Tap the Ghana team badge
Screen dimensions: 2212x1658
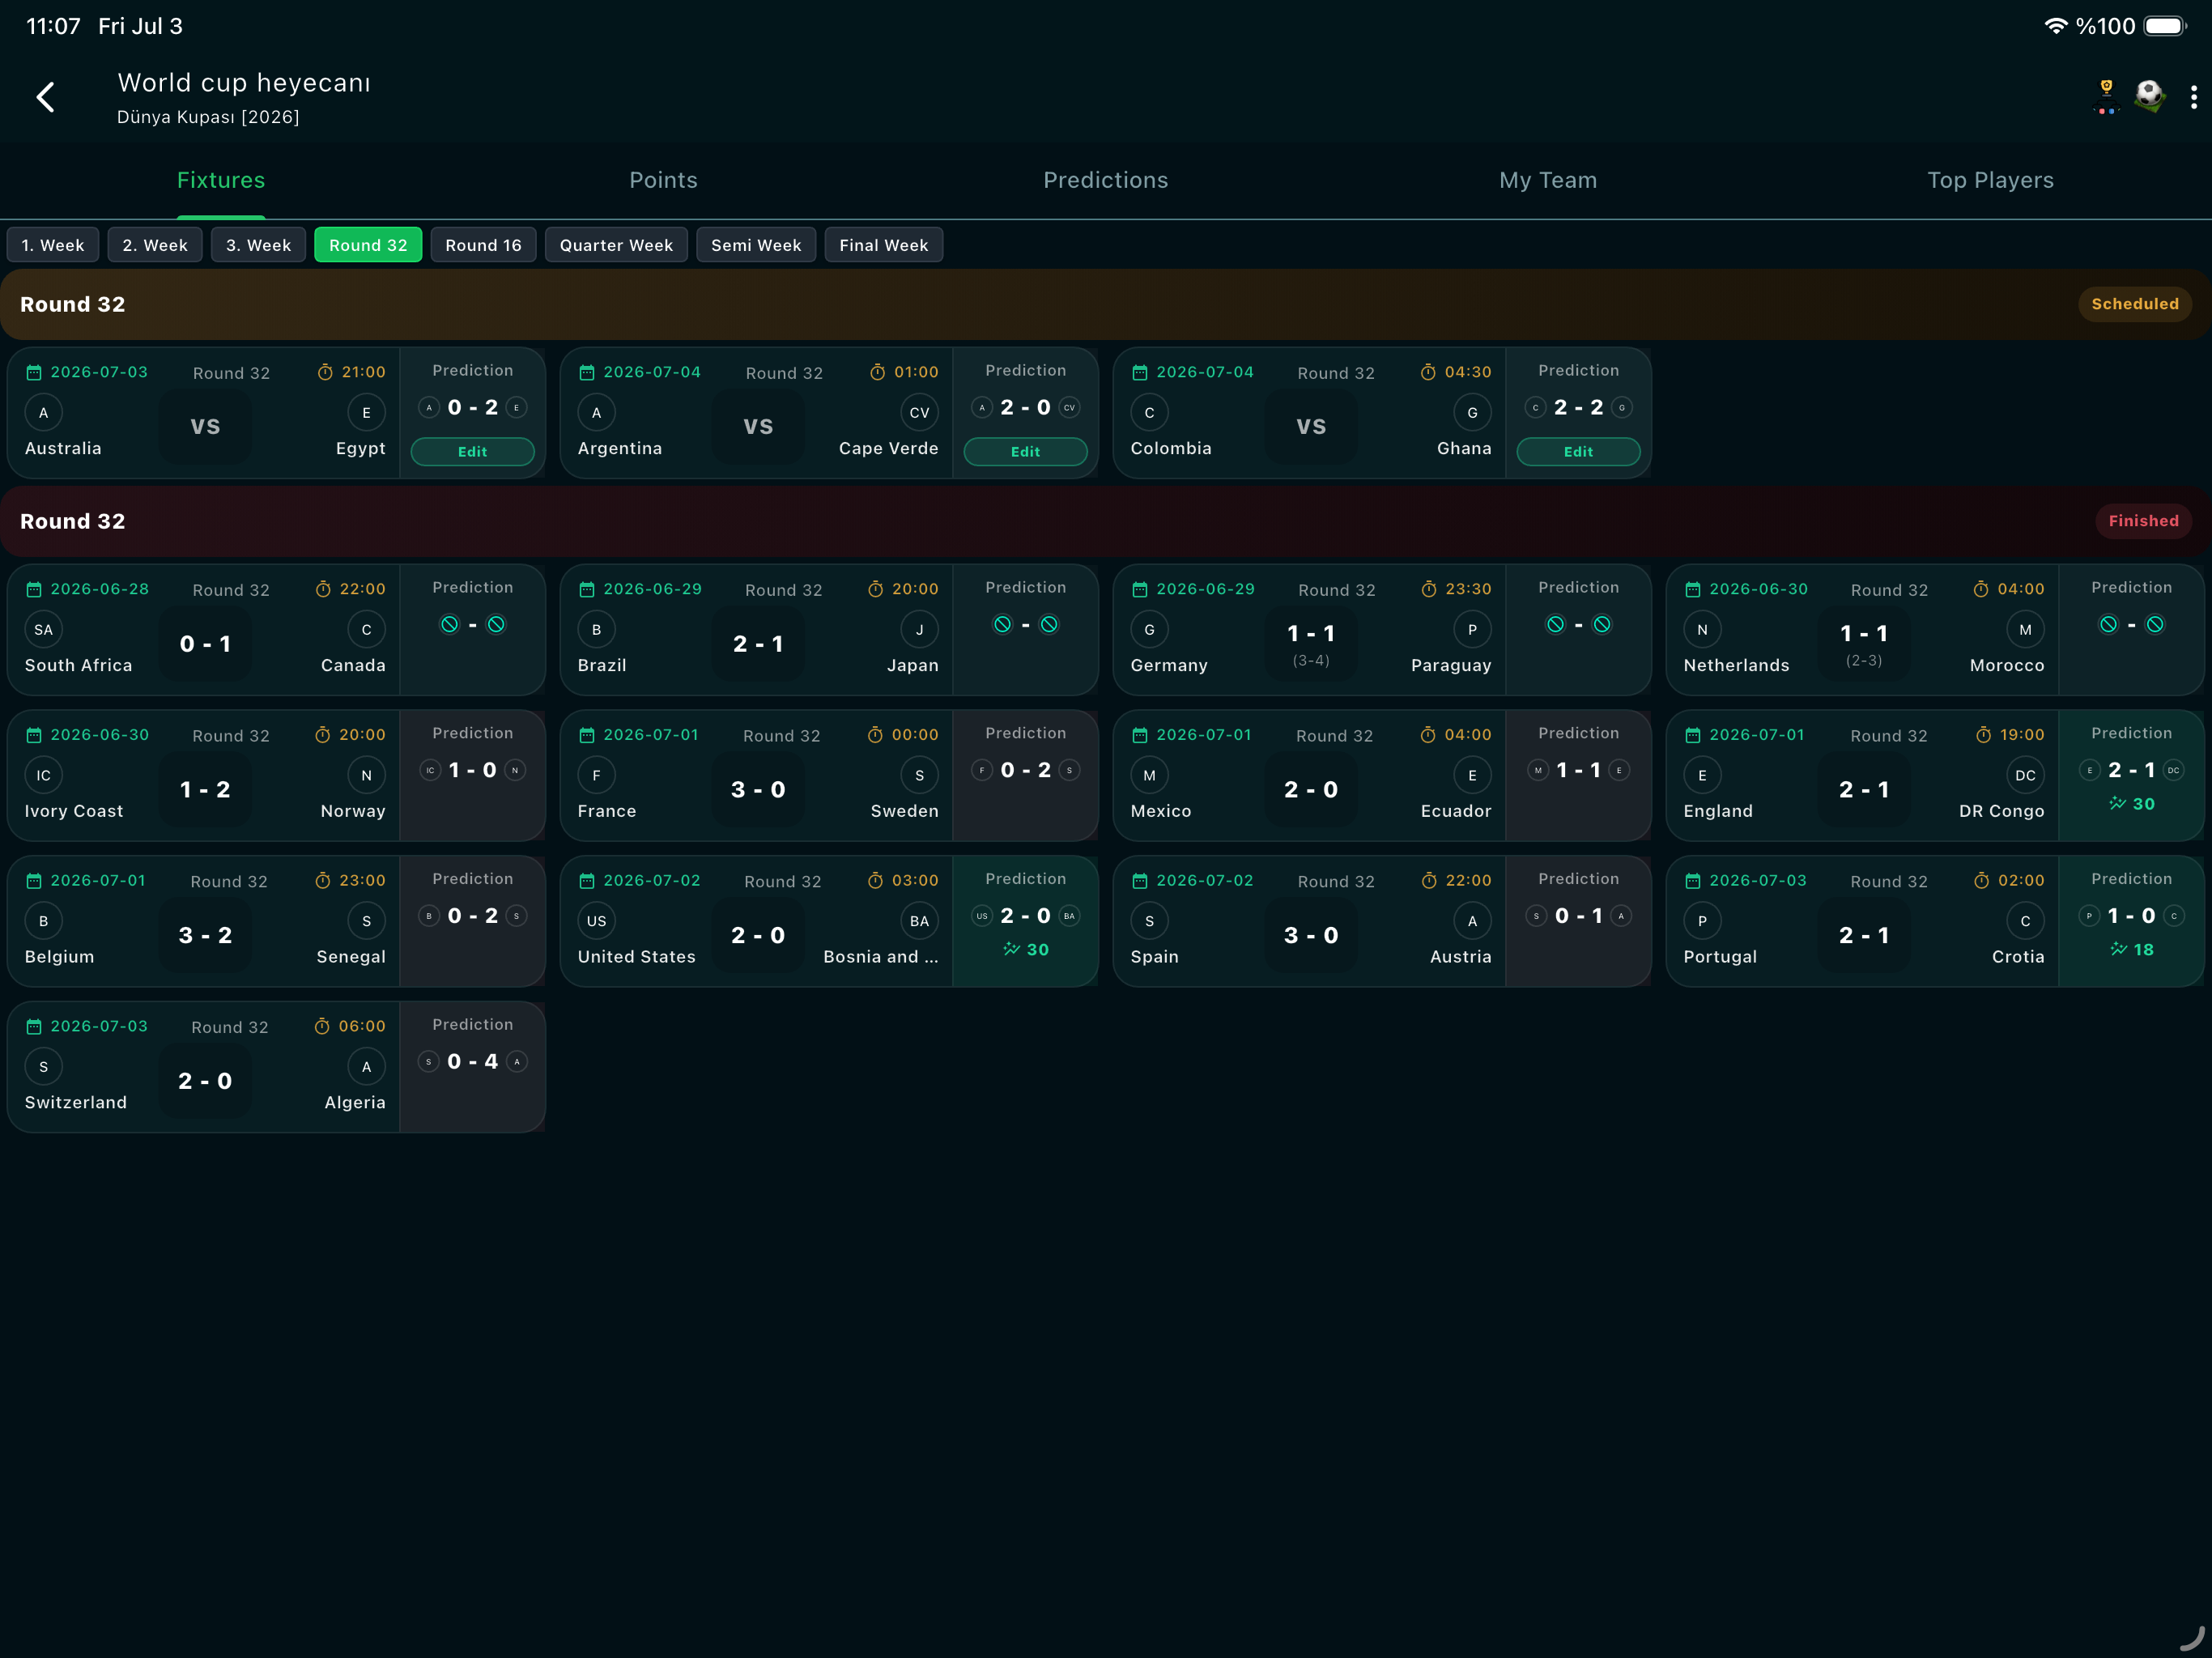point(1472,412)
